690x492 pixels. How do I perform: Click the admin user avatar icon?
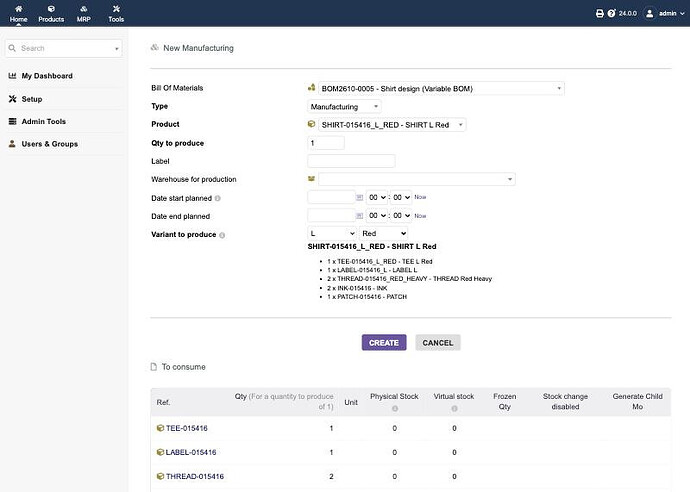[650, 13]
